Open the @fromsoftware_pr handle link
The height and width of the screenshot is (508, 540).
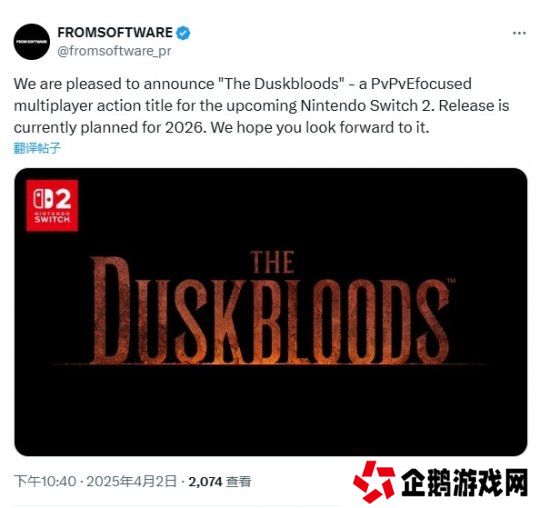coord(114,51)
